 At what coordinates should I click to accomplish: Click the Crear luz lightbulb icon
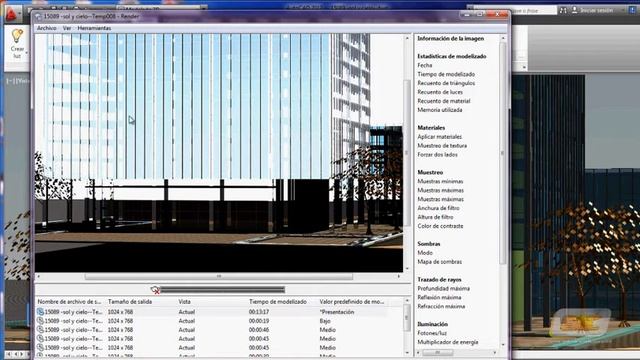pyautogui.click(x=17, y=36)
